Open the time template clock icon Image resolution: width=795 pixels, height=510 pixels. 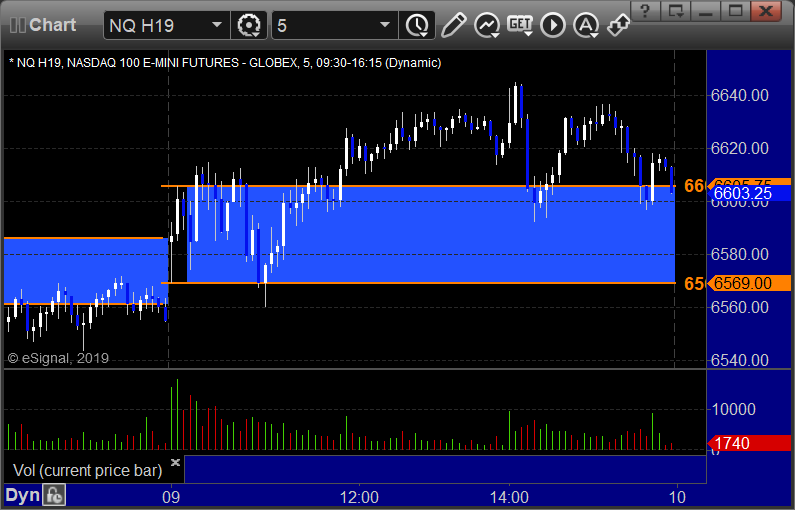(x=417, y=25)
